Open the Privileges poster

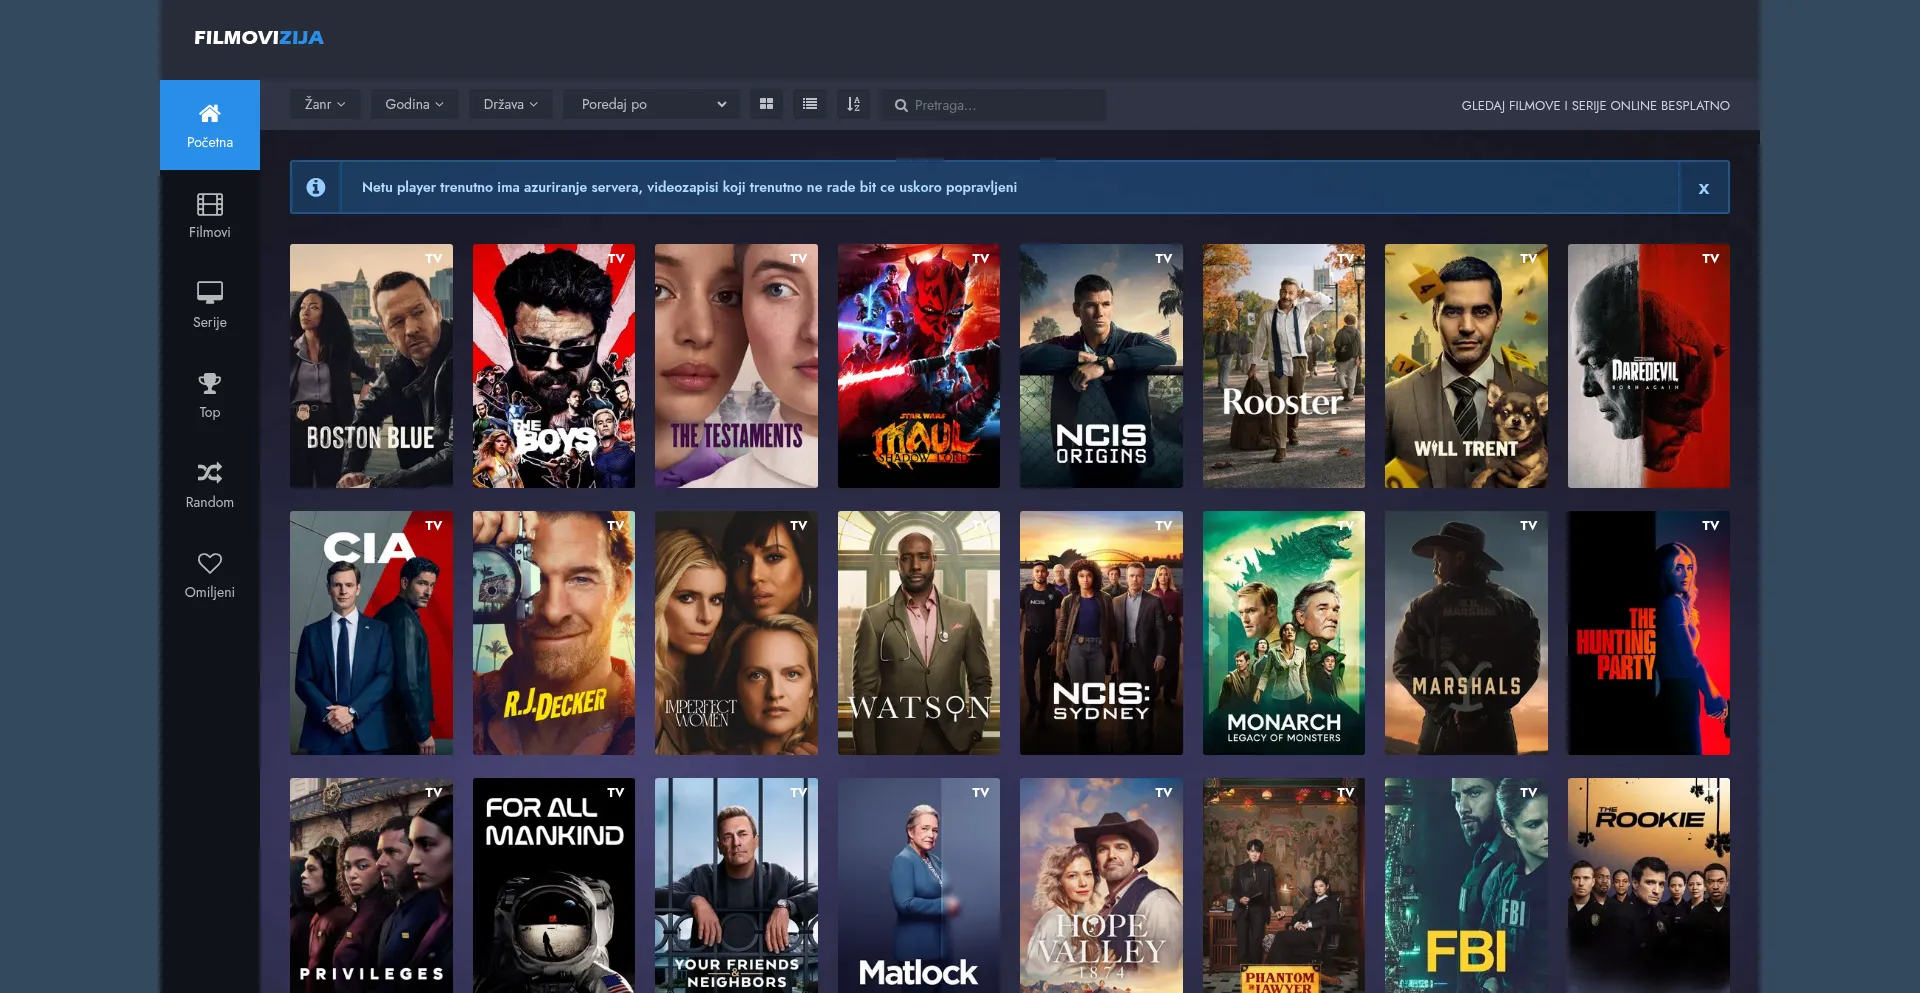371,885
